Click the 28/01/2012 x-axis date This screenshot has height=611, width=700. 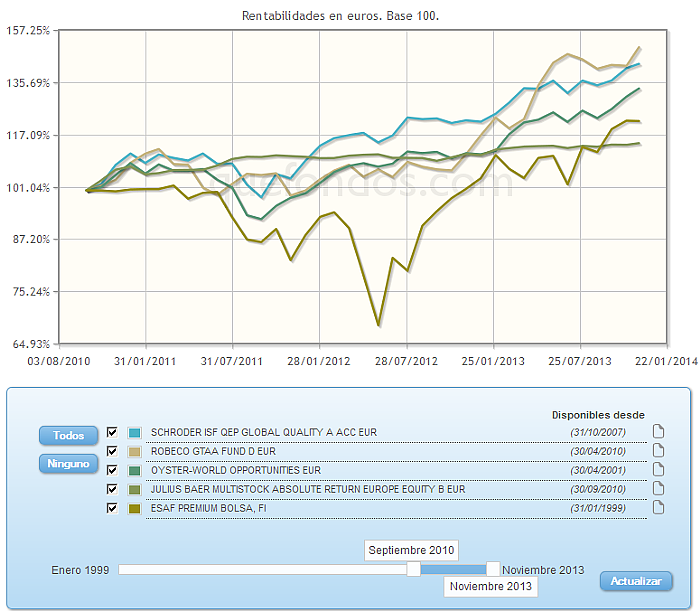coord(319,361)
